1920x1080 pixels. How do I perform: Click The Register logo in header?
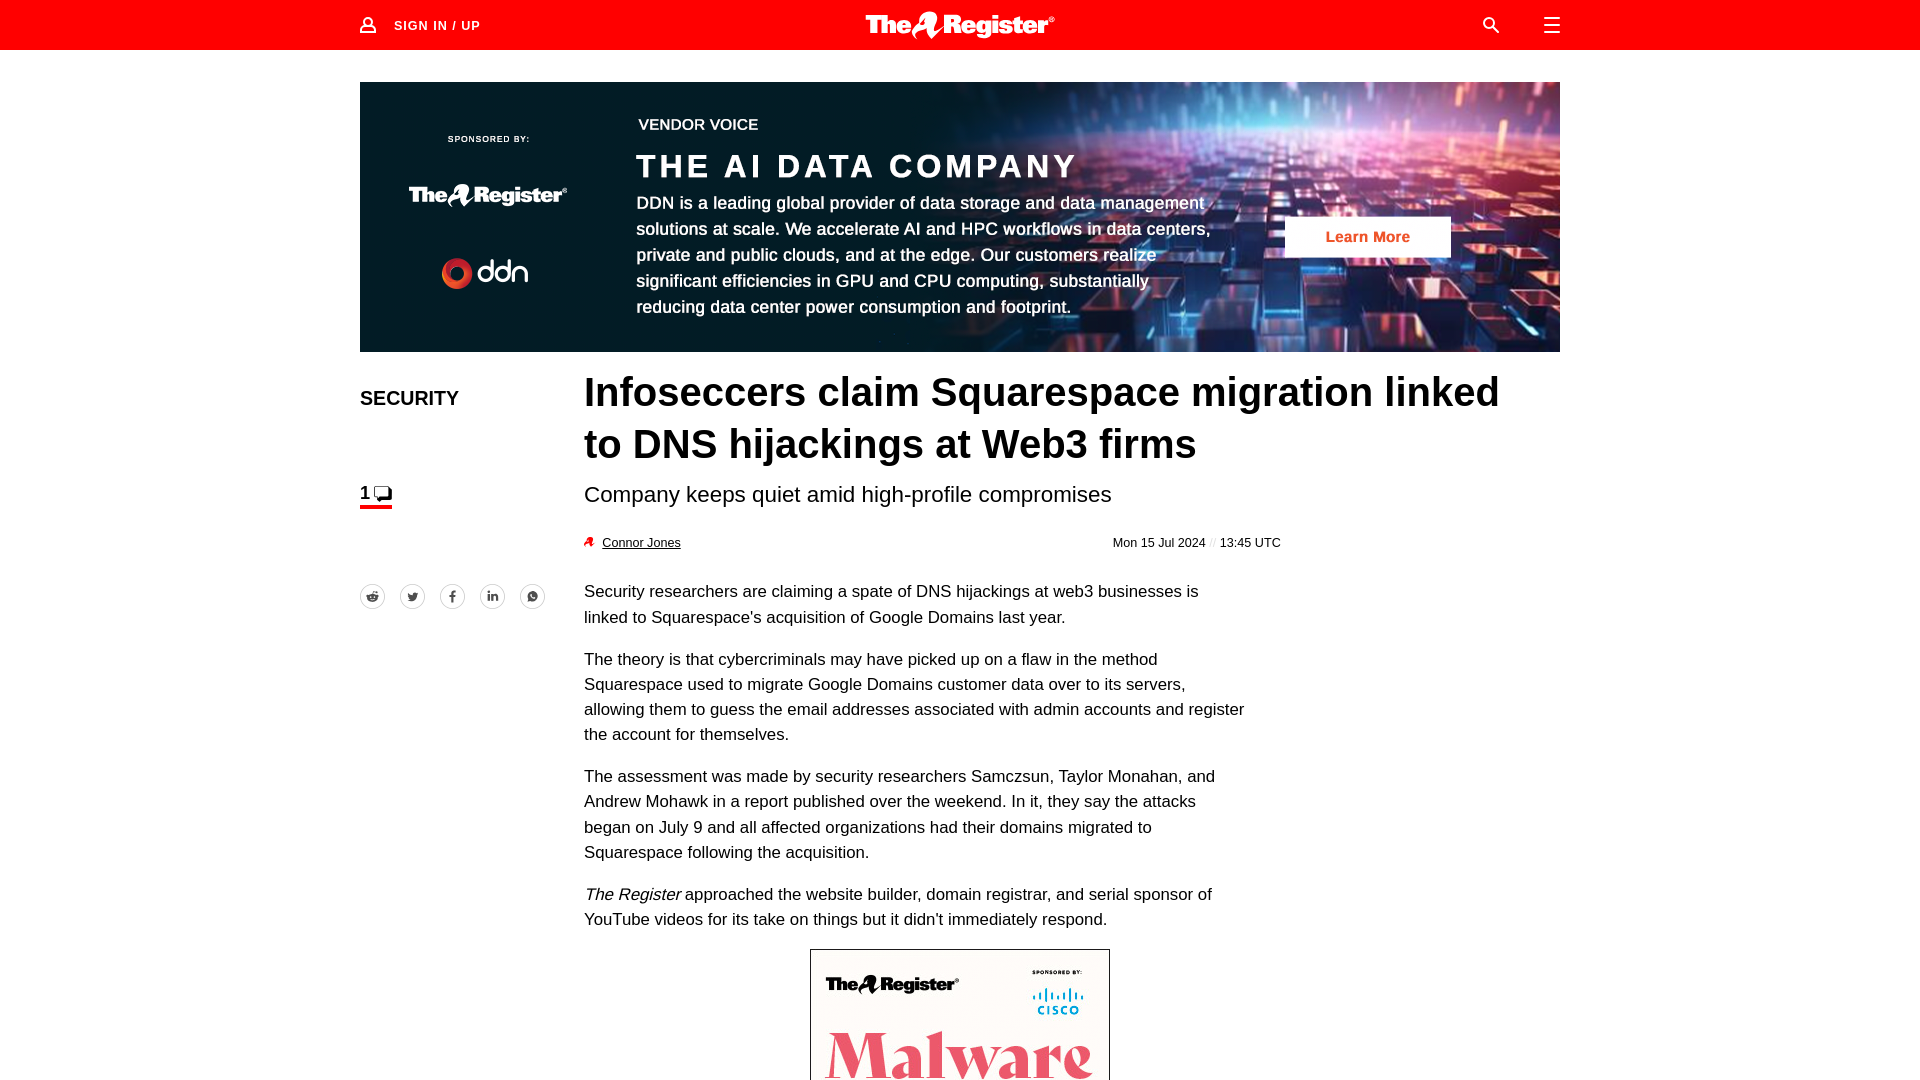pos(959,24)
